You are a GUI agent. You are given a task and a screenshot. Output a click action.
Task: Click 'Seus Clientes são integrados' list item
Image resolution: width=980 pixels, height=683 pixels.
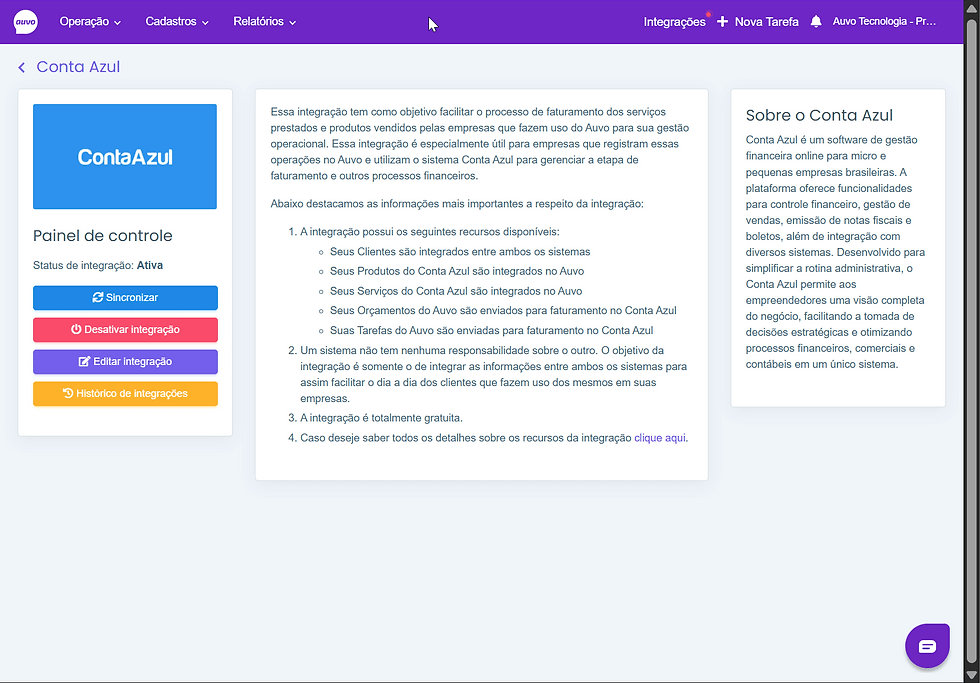coord(460,252)
